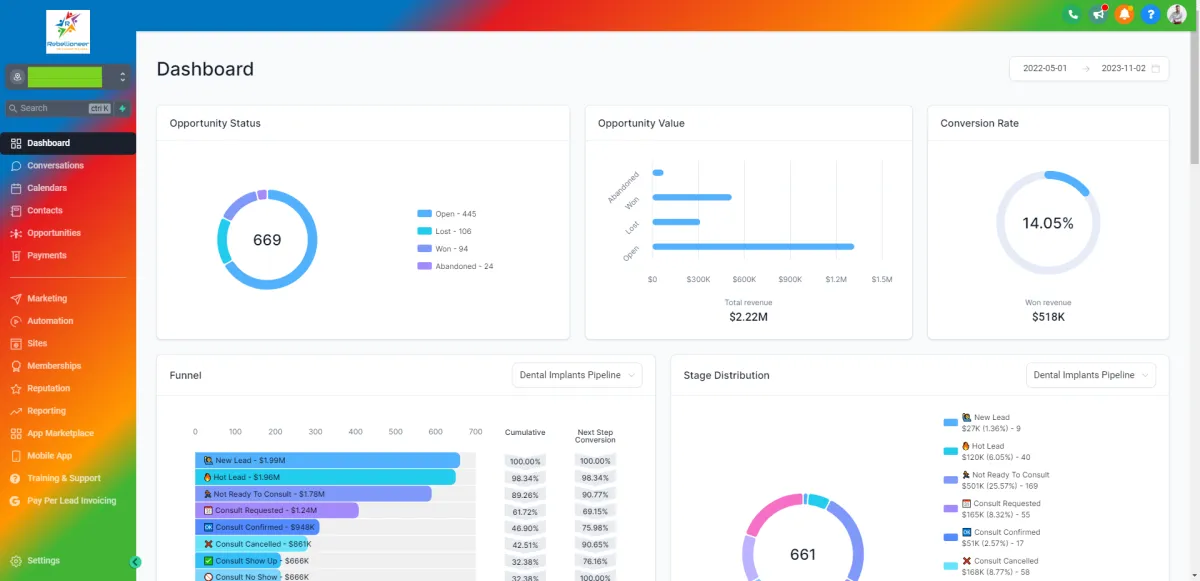1200x581 pixels.
Task: Toggle the Open - 445 legend entry
Action: tap(446, 214)
